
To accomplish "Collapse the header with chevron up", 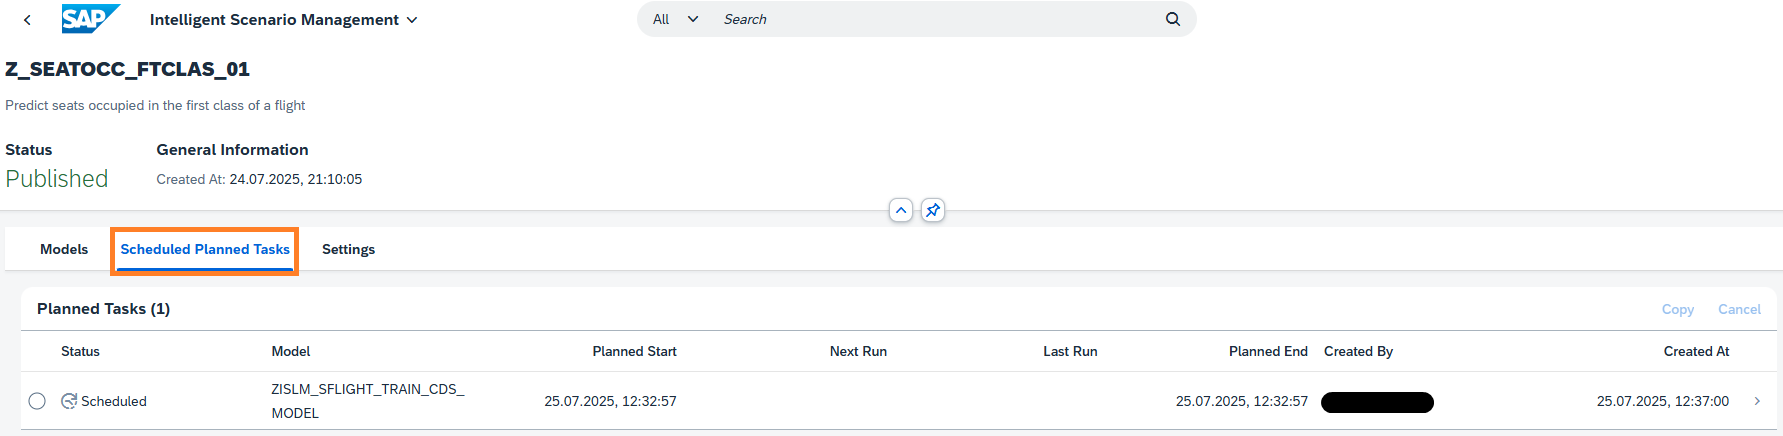I will (x=901, y=211).
